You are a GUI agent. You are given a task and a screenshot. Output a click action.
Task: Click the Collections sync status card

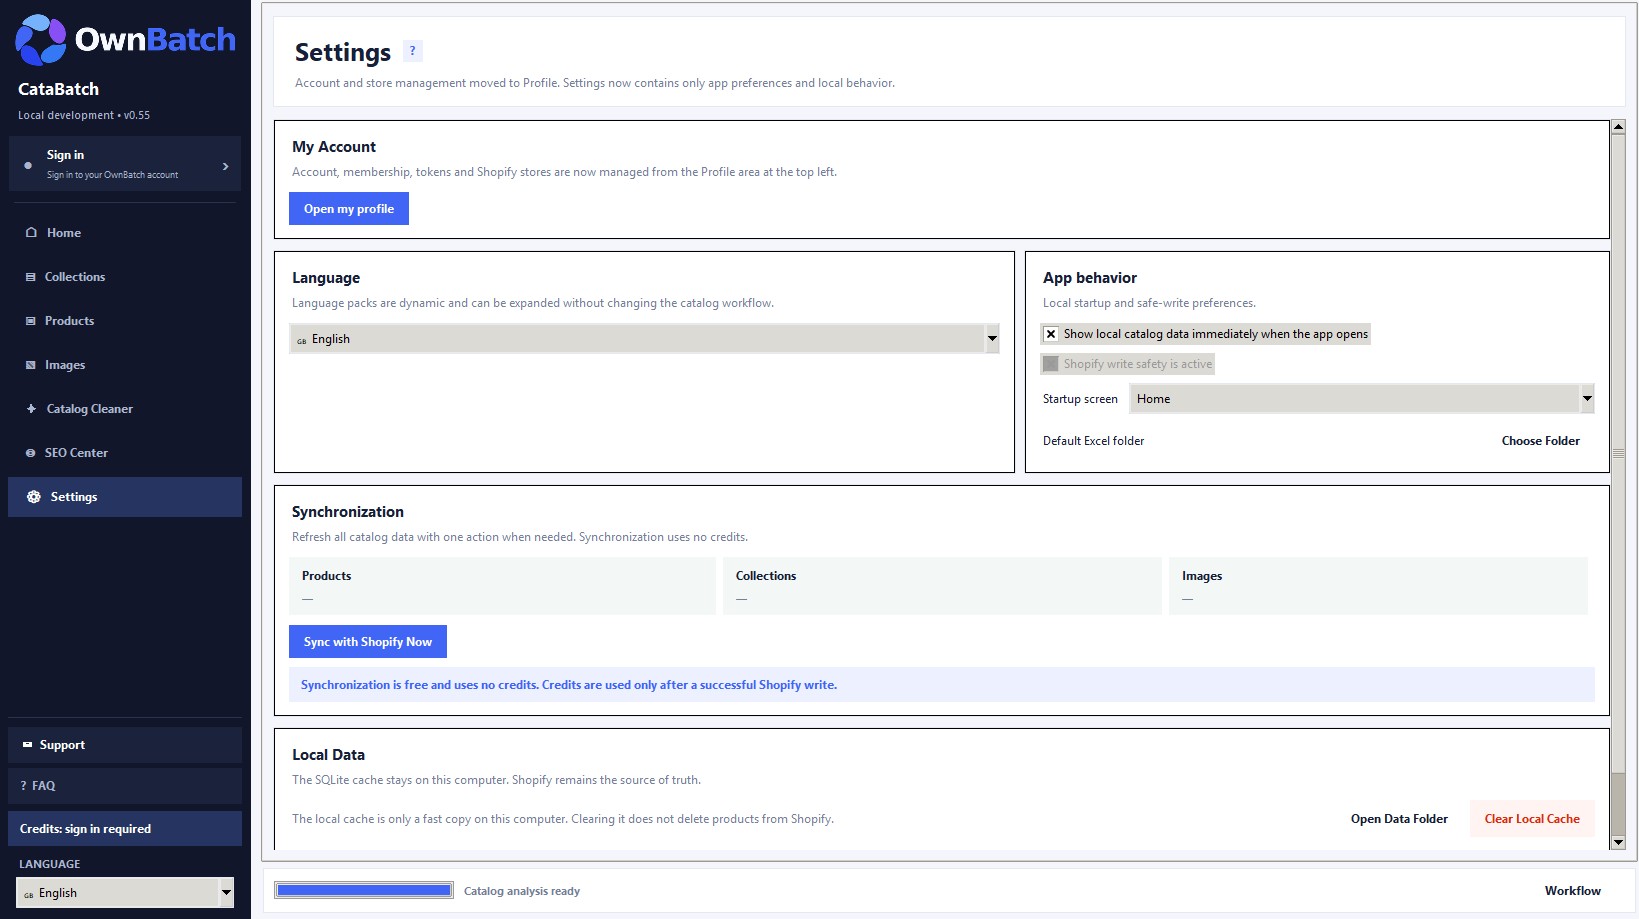[941, 586]
